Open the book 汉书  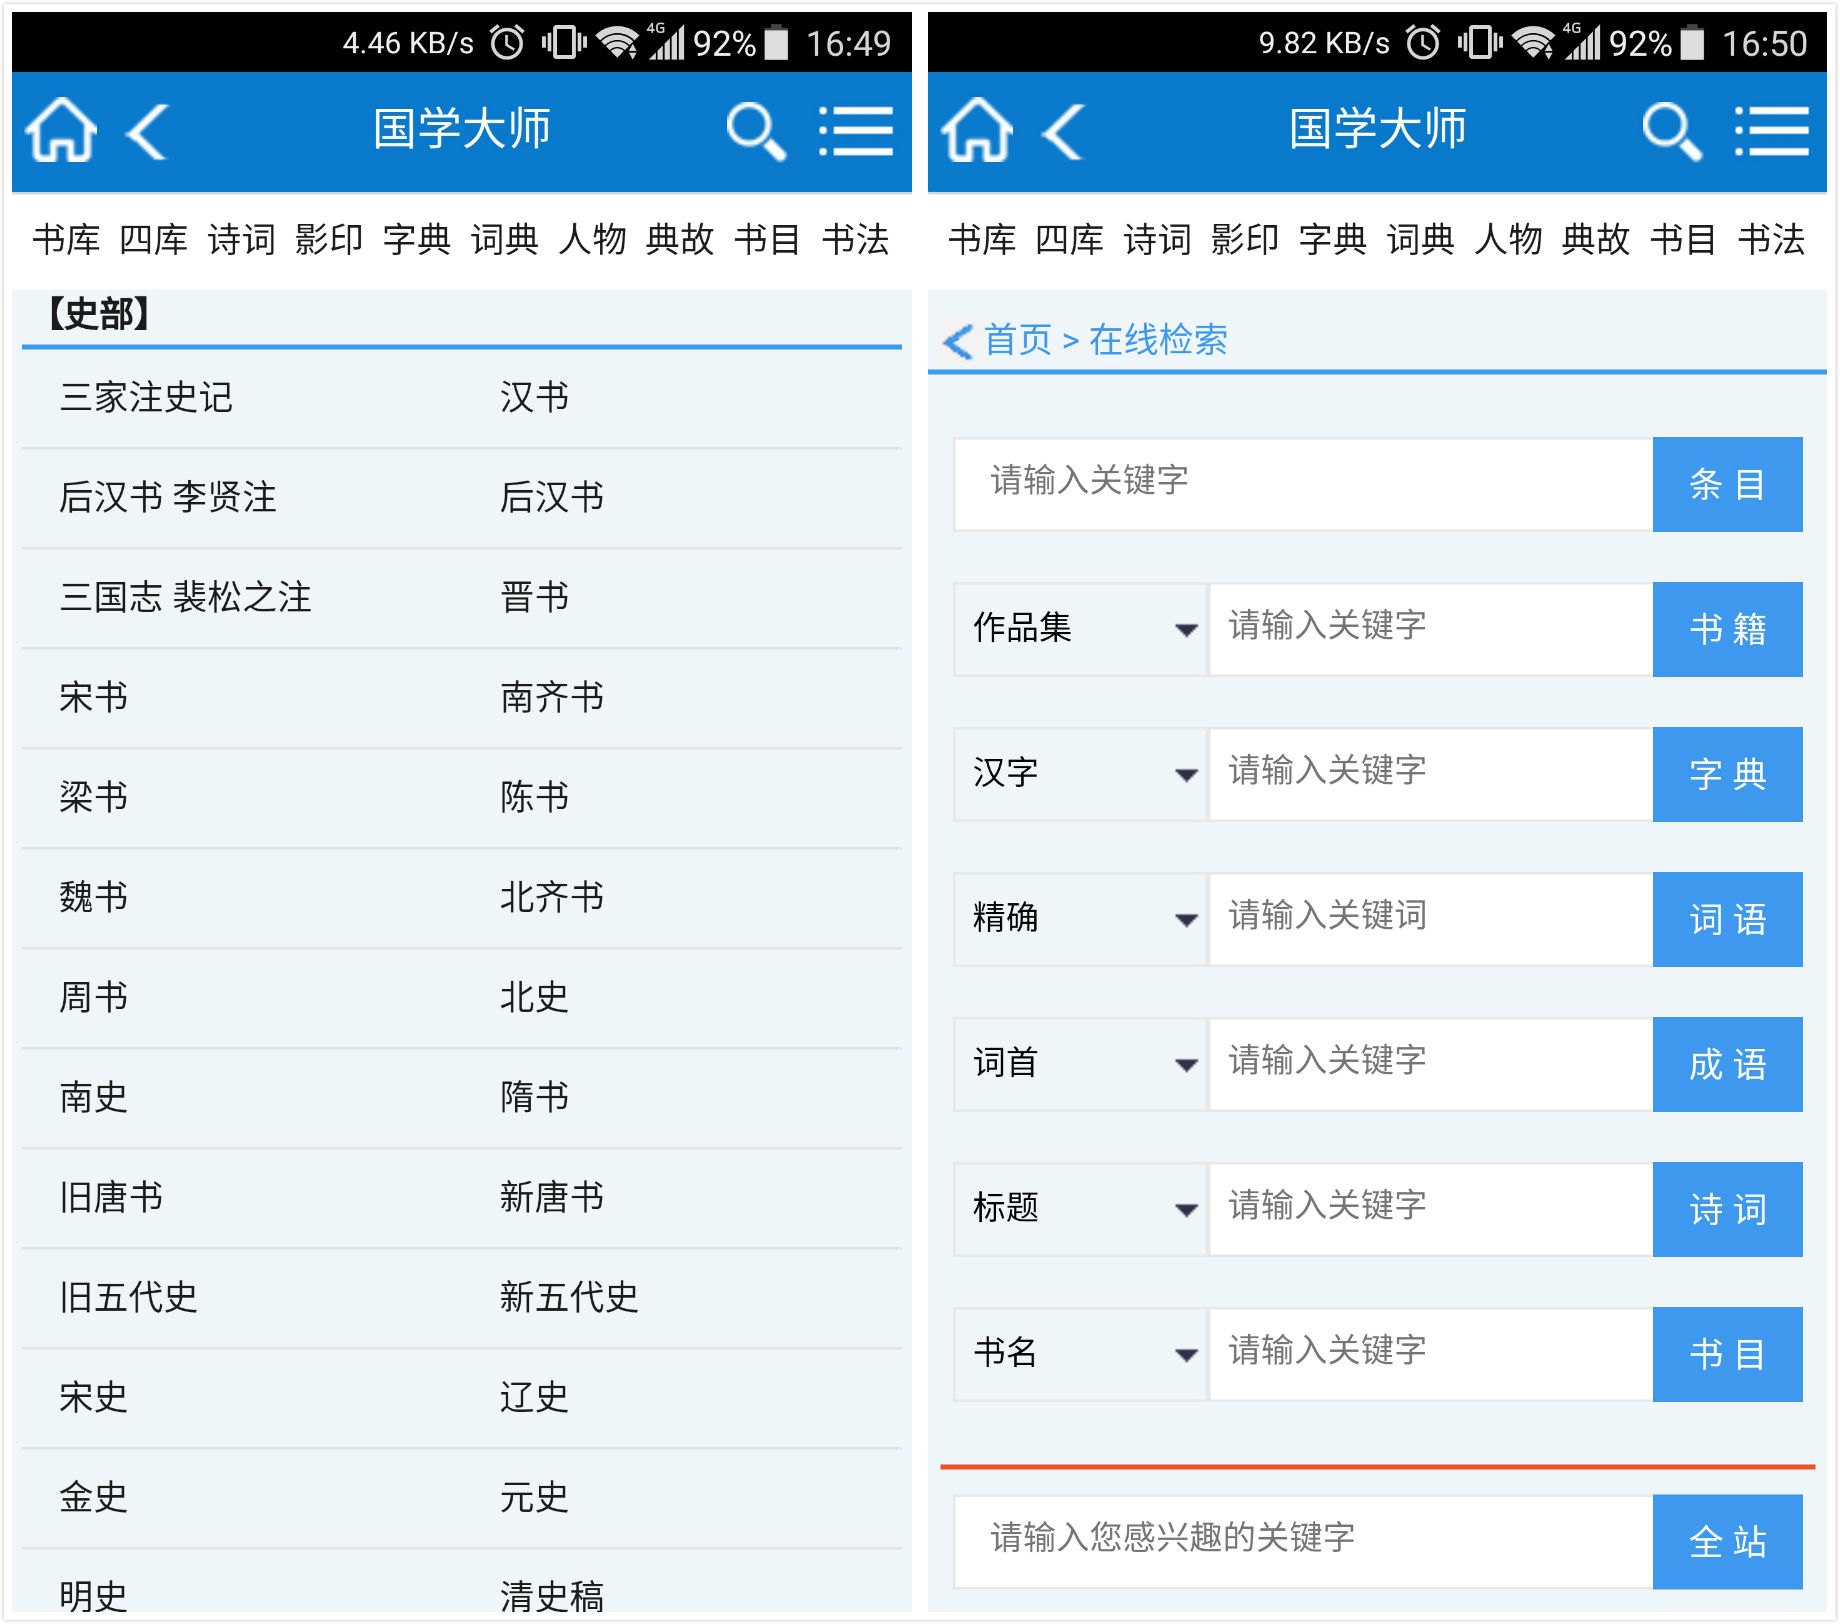point(534,398)
